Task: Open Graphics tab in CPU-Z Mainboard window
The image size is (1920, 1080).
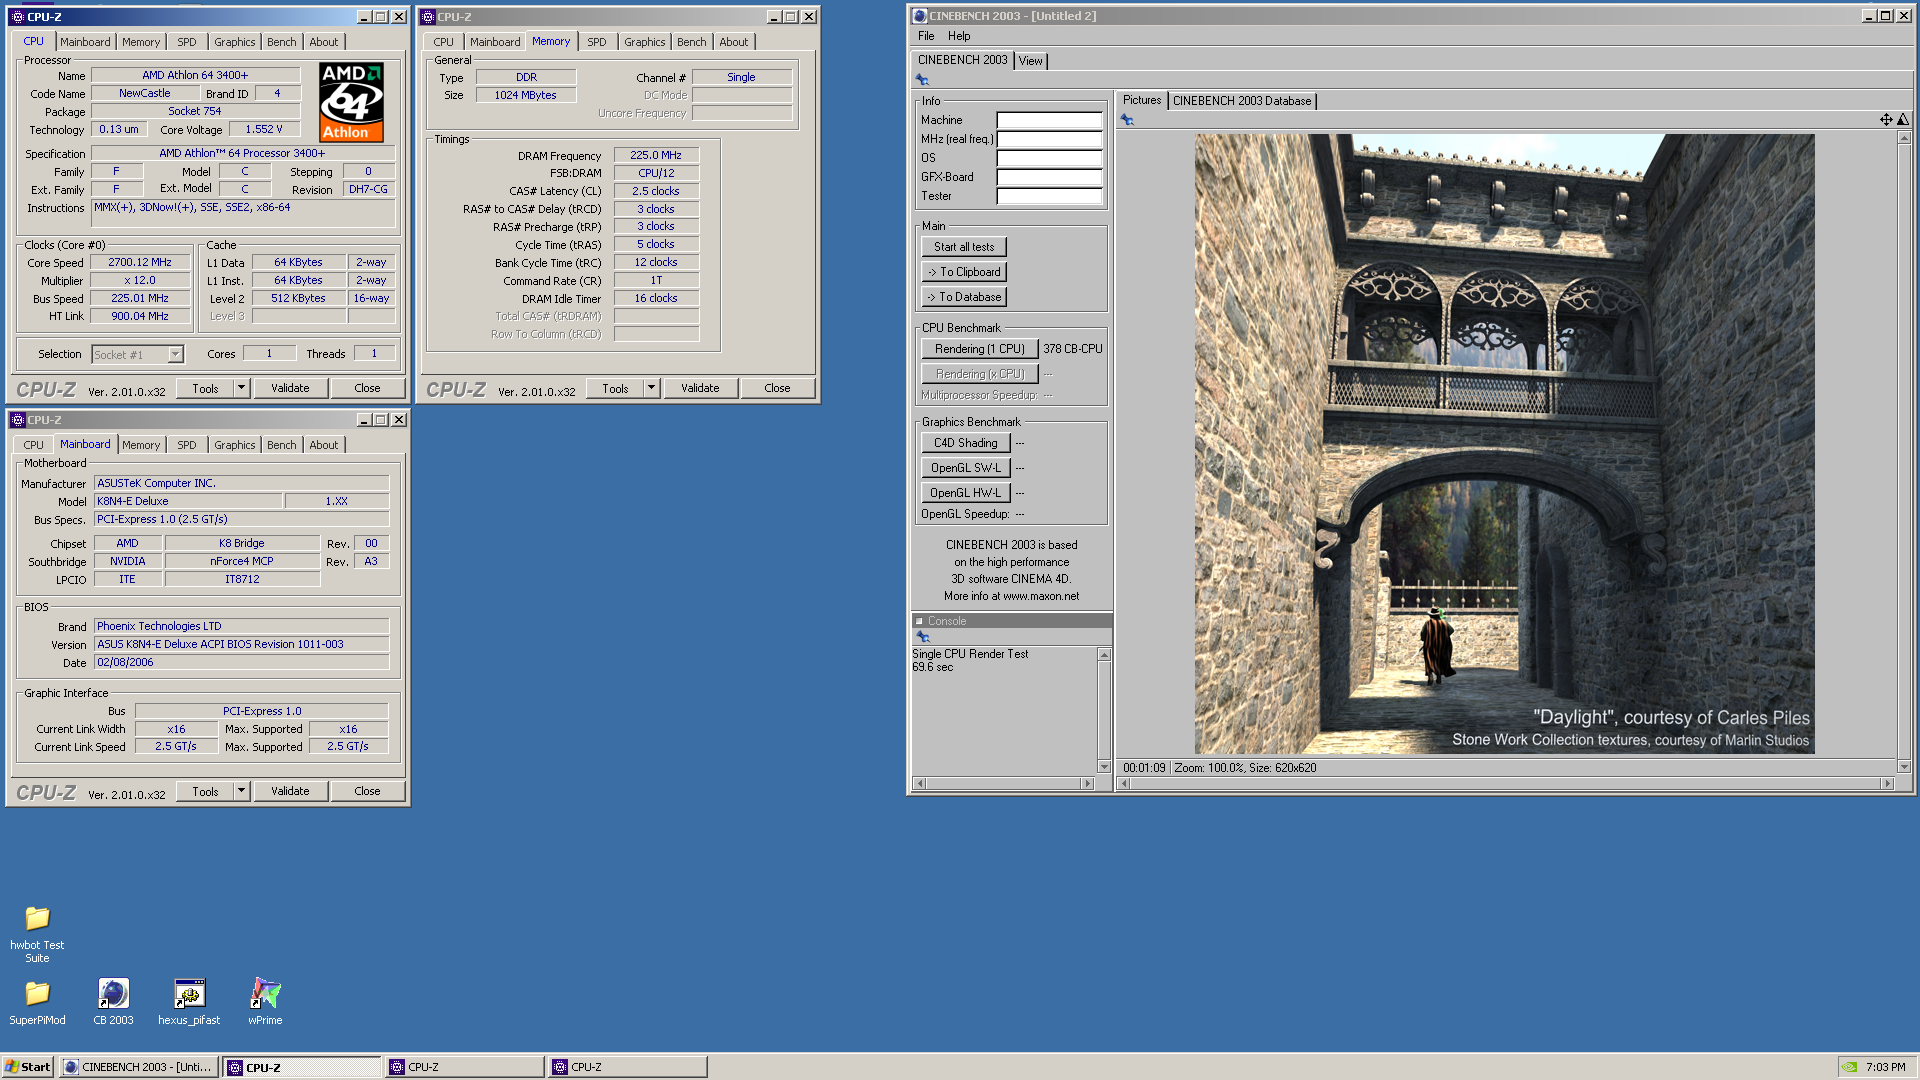Action: pyautogui.click(x=234, y=445)
